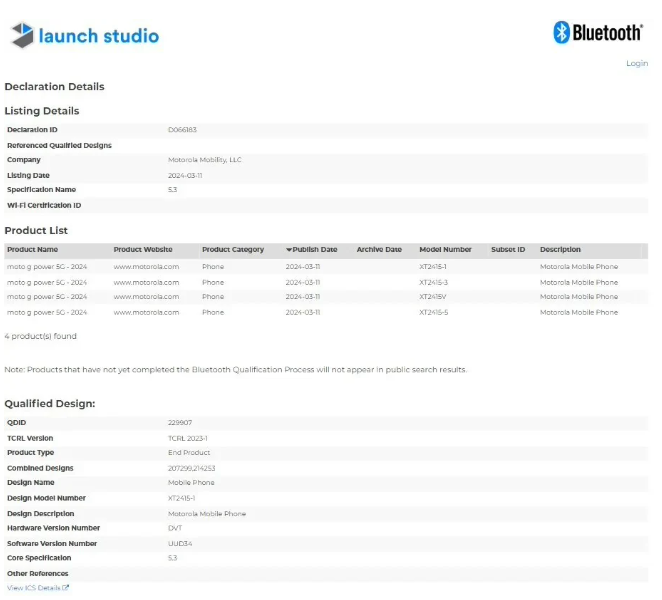
Task: Open View ICS Details link
Action: point(35,588)
